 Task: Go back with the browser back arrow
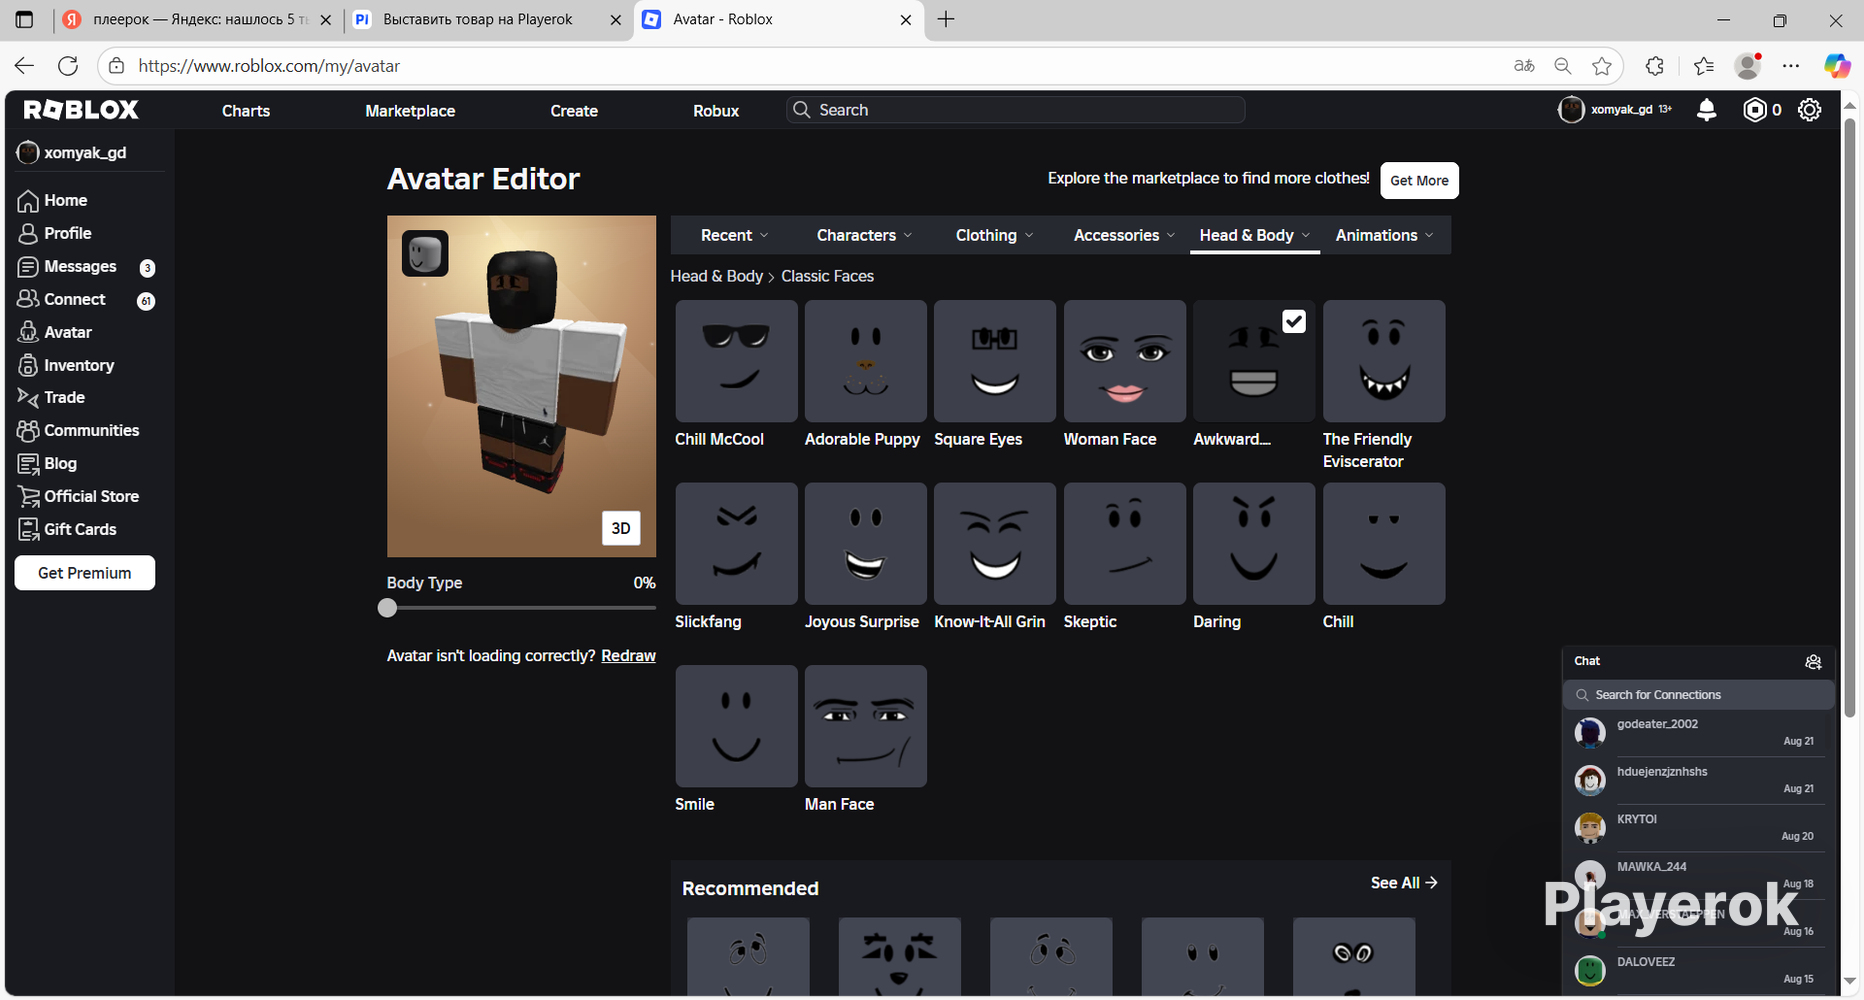click(x=24, y=66)
